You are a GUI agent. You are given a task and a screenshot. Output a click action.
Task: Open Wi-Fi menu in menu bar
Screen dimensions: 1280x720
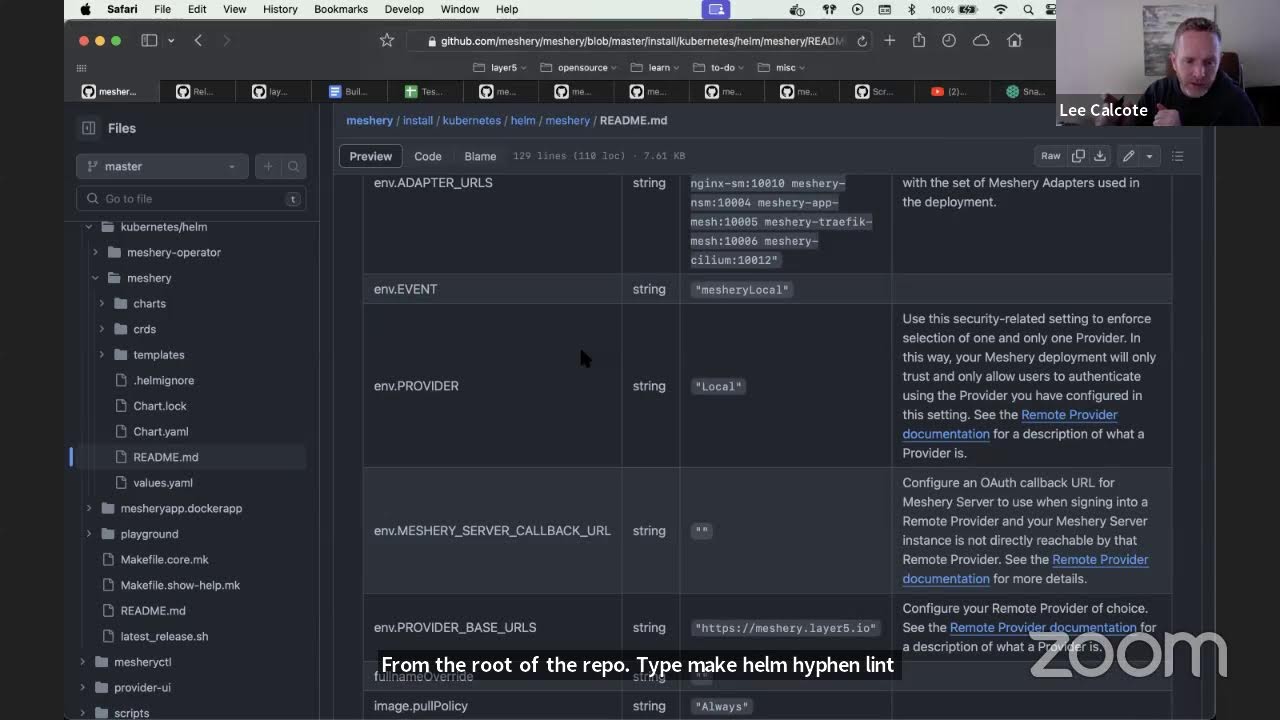click(x=1001, y=9)
